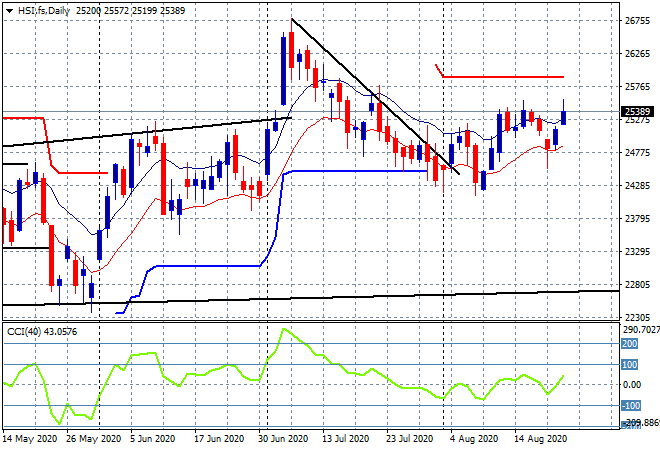
Task: Select the 30 Jun 2020 date label
Action: pyautogui.click(x=283, y=439)
